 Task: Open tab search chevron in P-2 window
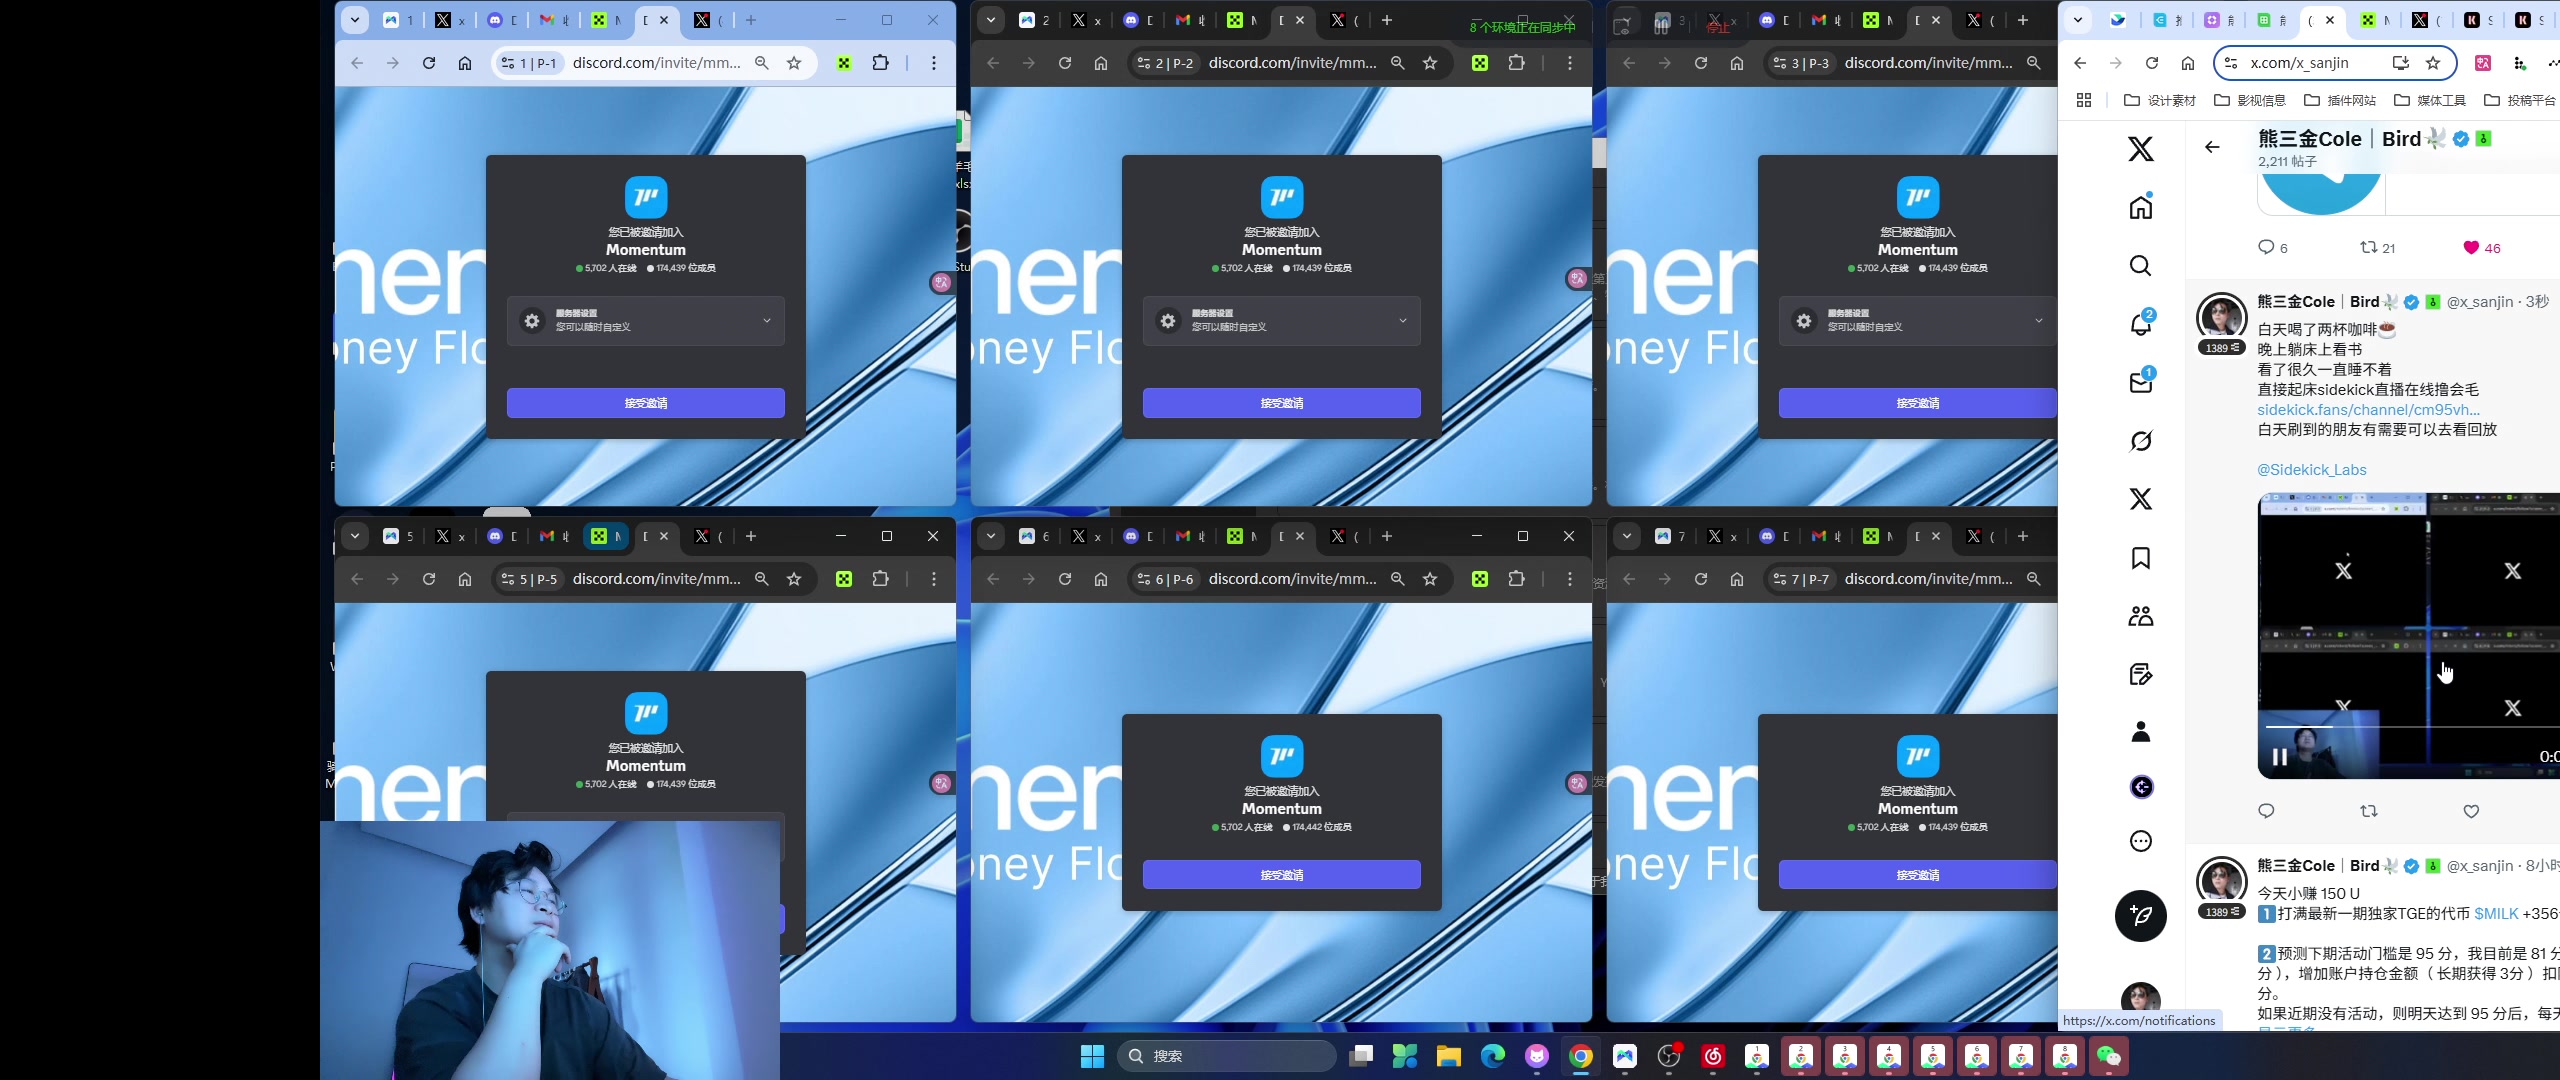tap(991, 20)
